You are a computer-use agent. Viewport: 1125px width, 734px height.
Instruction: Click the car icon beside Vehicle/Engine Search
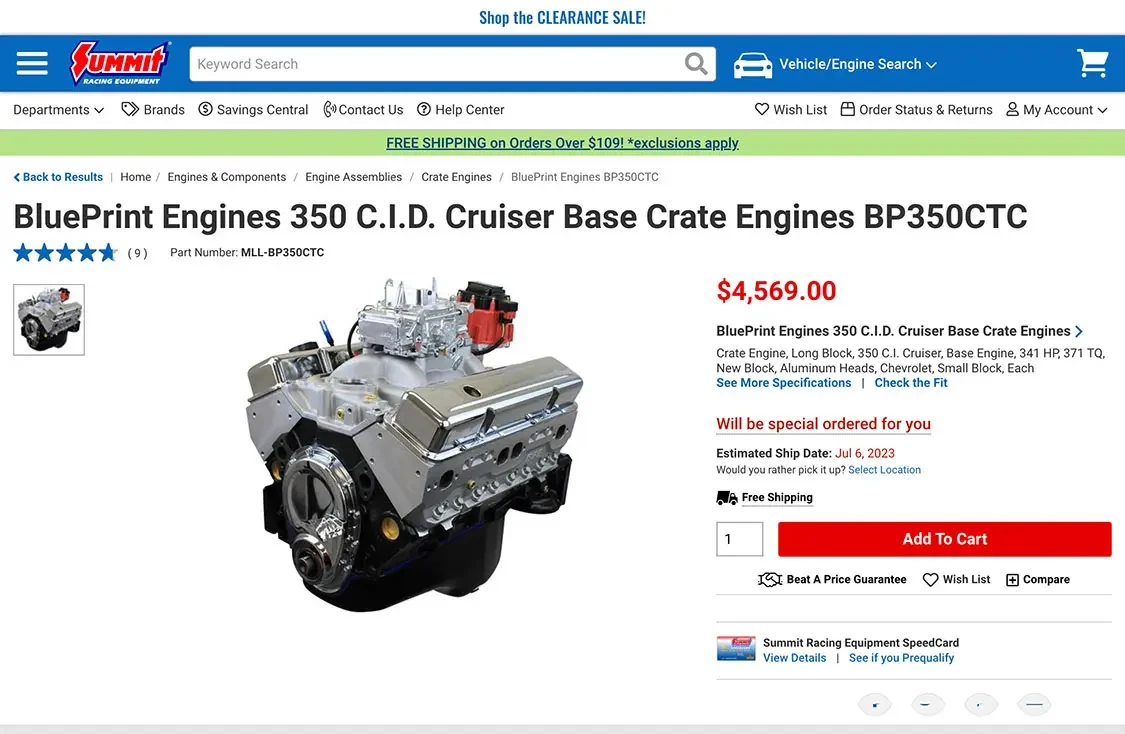point(753,65)
